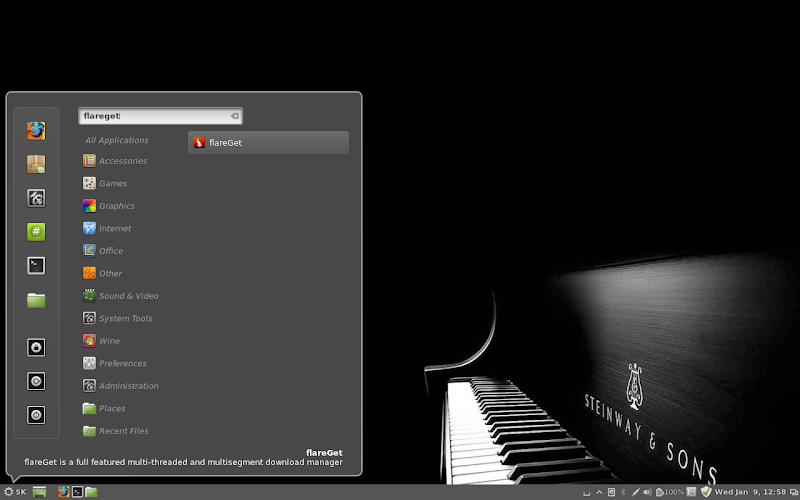Launch the XChat hash icon in favorites
This screenshot has width=800, height=500.
point(36,232)
